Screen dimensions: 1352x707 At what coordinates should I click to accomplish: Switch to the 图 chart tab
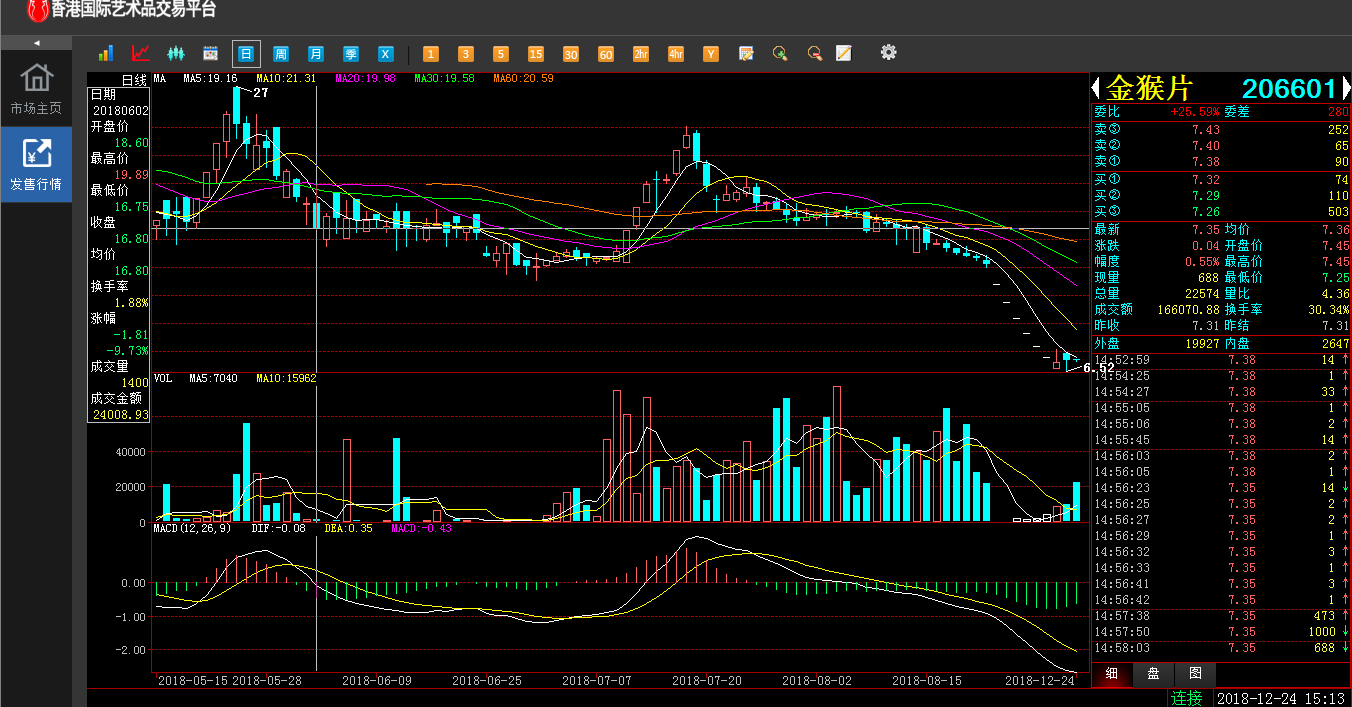pyautogui.click(x=1195, y=674)
